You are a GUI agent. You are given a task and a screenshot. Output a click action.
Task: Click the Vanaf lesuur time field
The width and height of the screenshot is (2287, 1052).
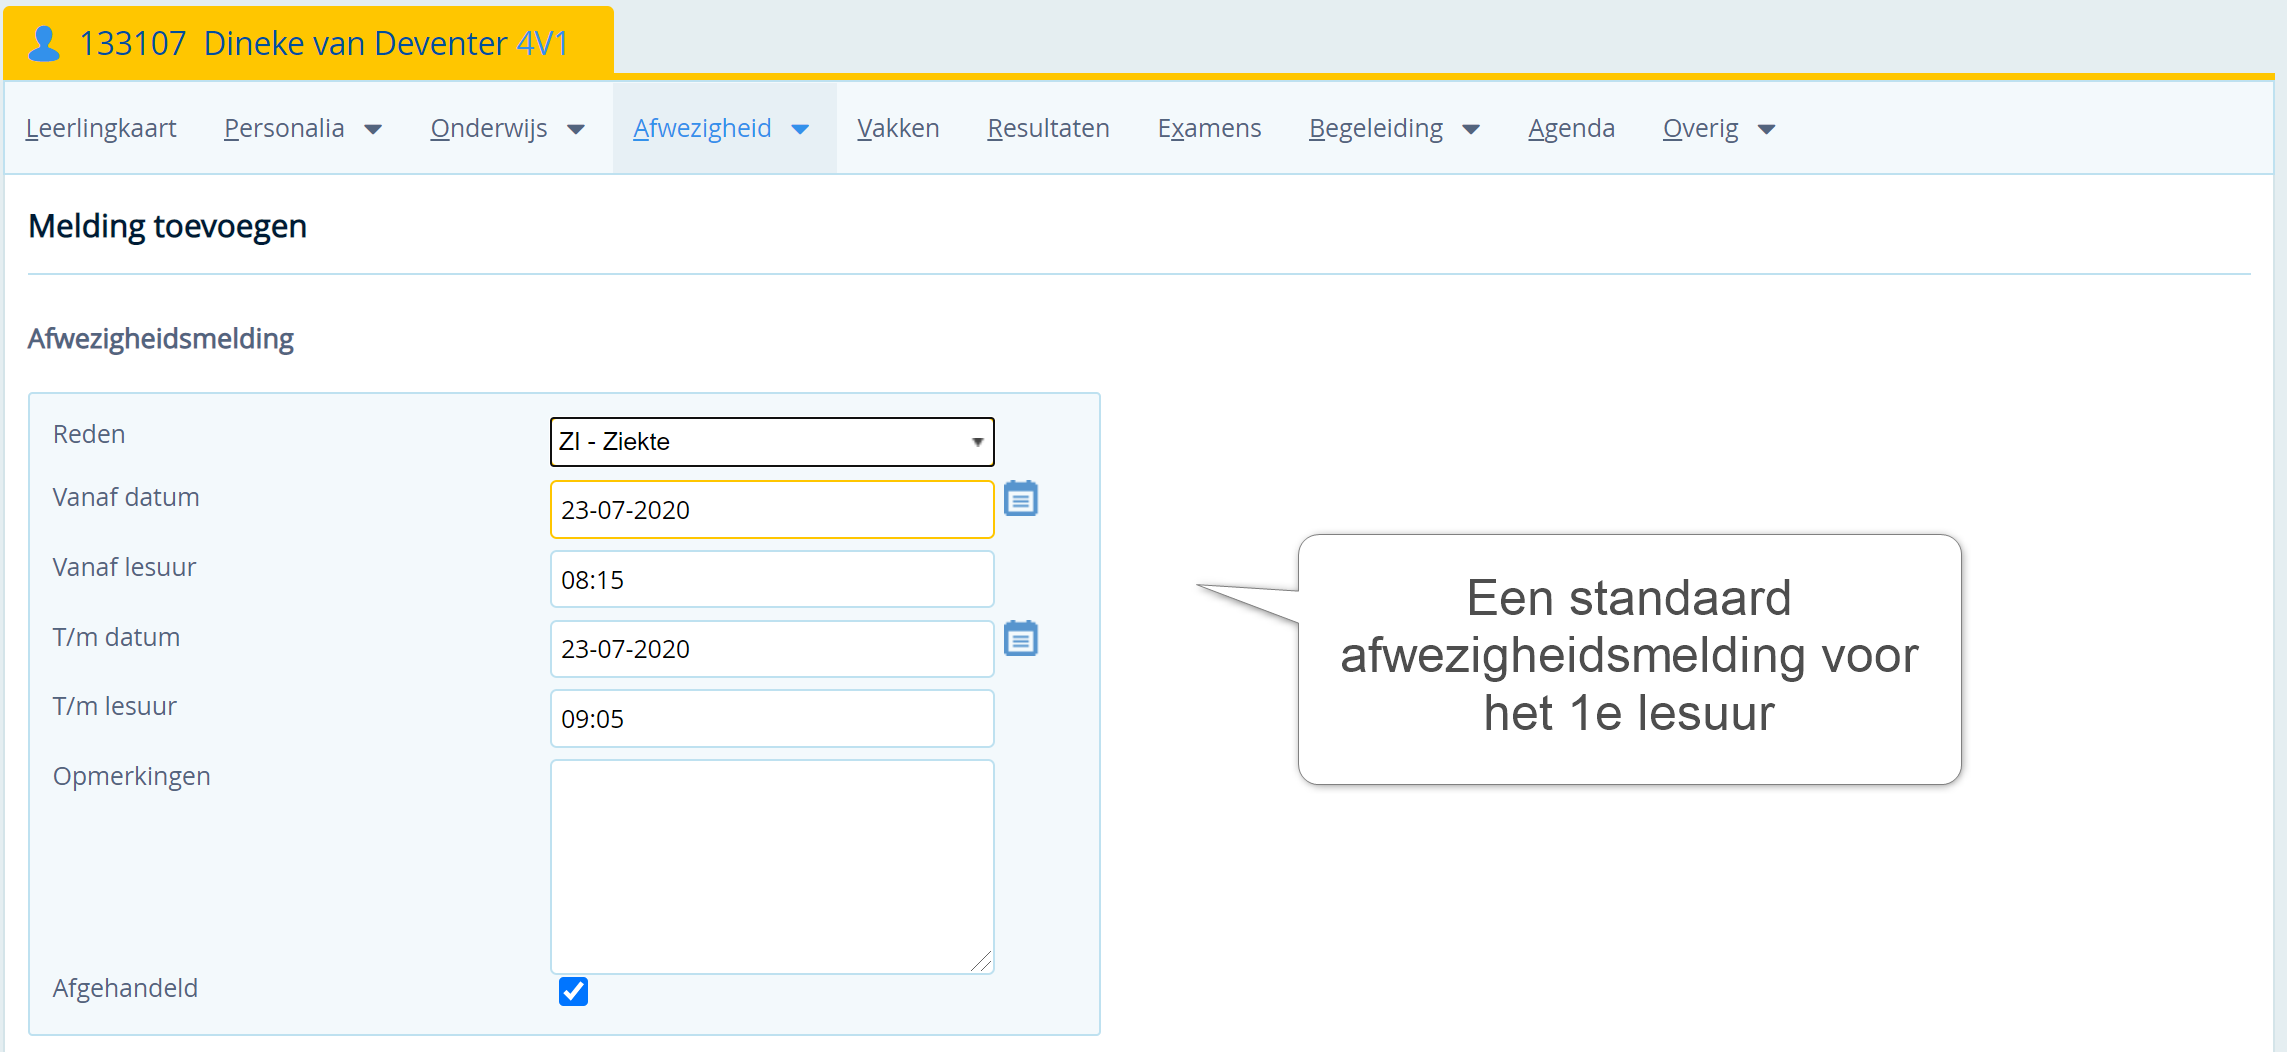[771, 580]
